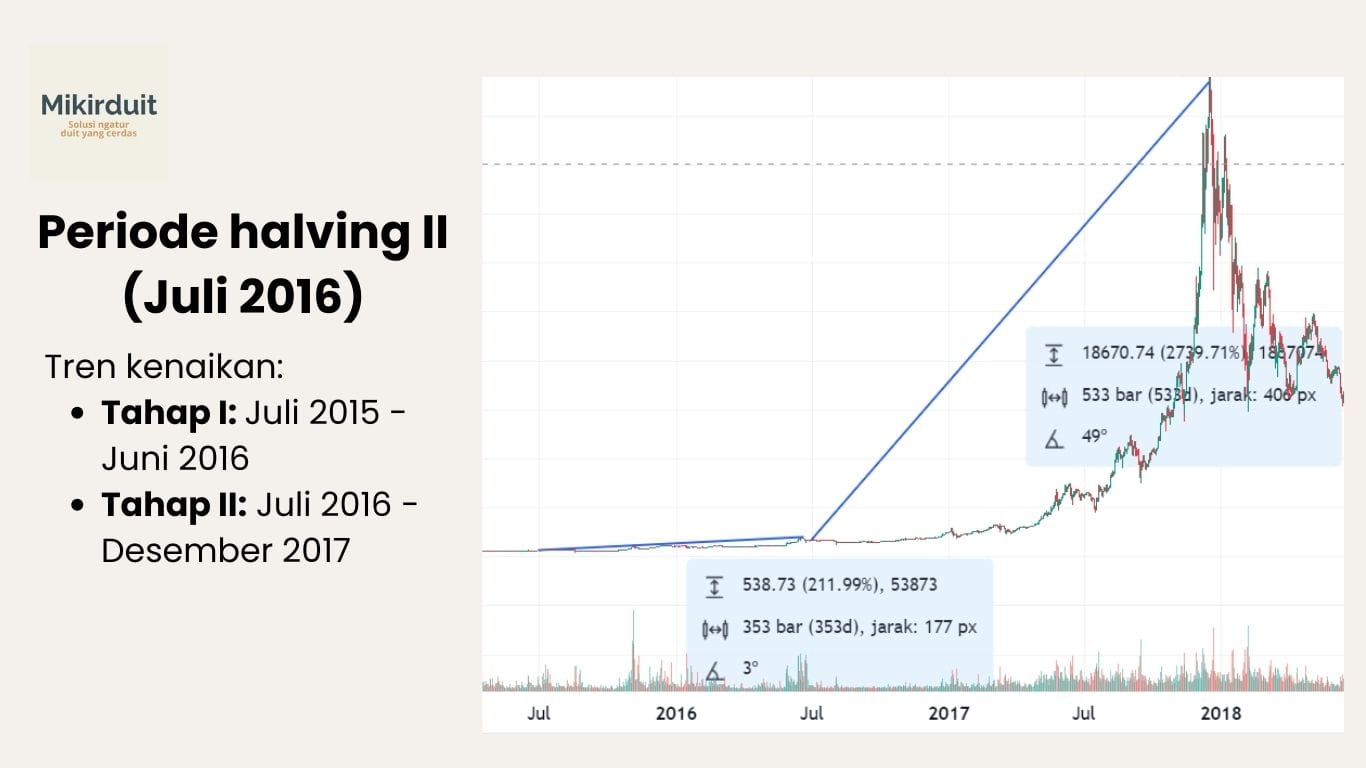Select the 'Periode halving II' heading
Image resolution: width=1366 pixels, height=768 pixels.
tap(243, 233)
